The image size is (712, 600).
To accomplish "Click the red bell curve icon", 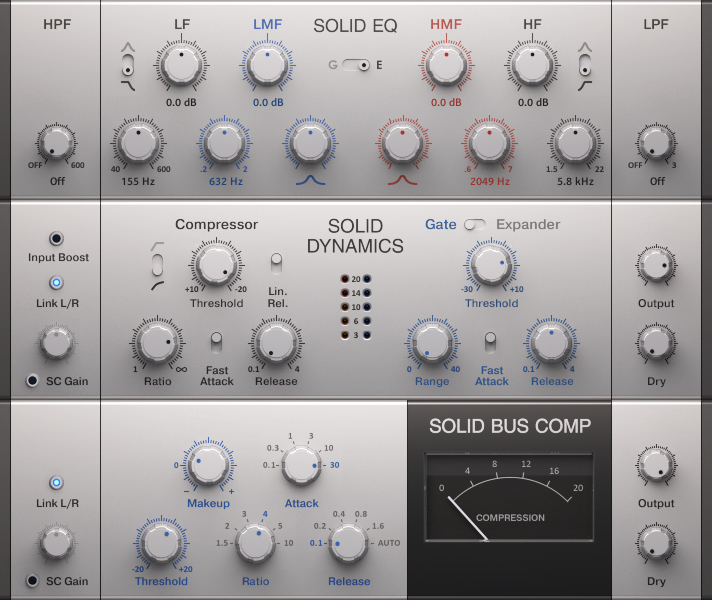I will (x=402, y=180).
